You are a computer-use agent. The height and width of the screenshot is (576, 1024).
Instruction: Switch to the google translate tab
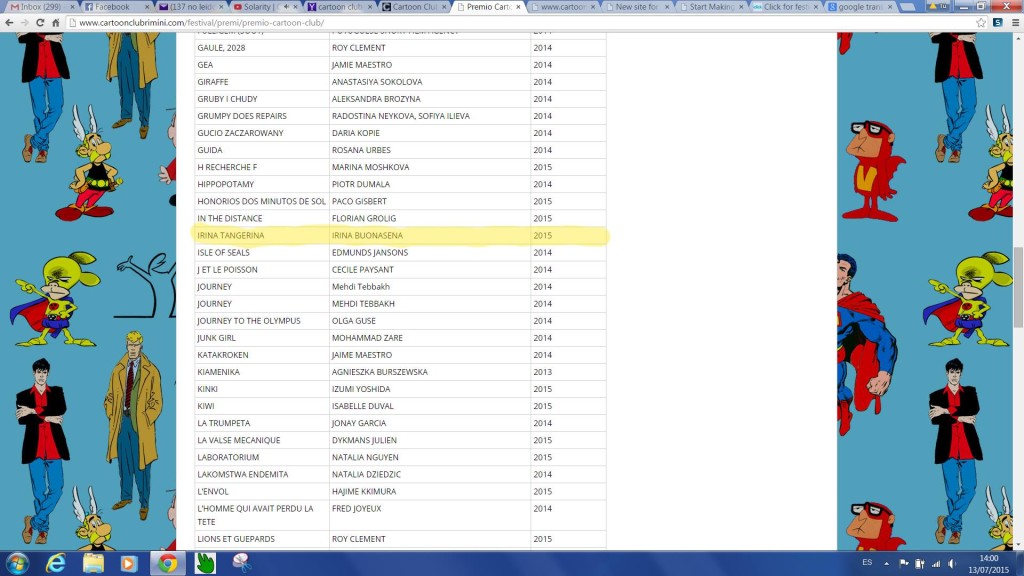tap(860, 7)
